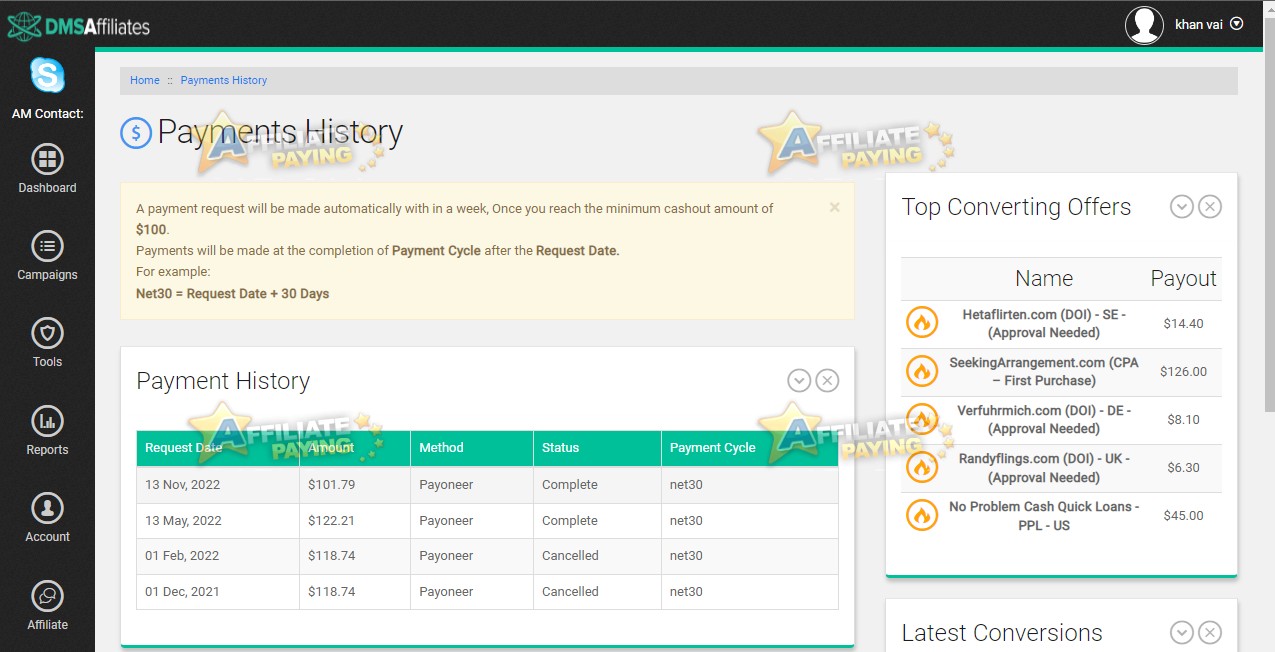The height and width of the screenshot is (652, 1275).
Task: Click flame icon for No Problem Cash offer
Action: tap(921, 515)
